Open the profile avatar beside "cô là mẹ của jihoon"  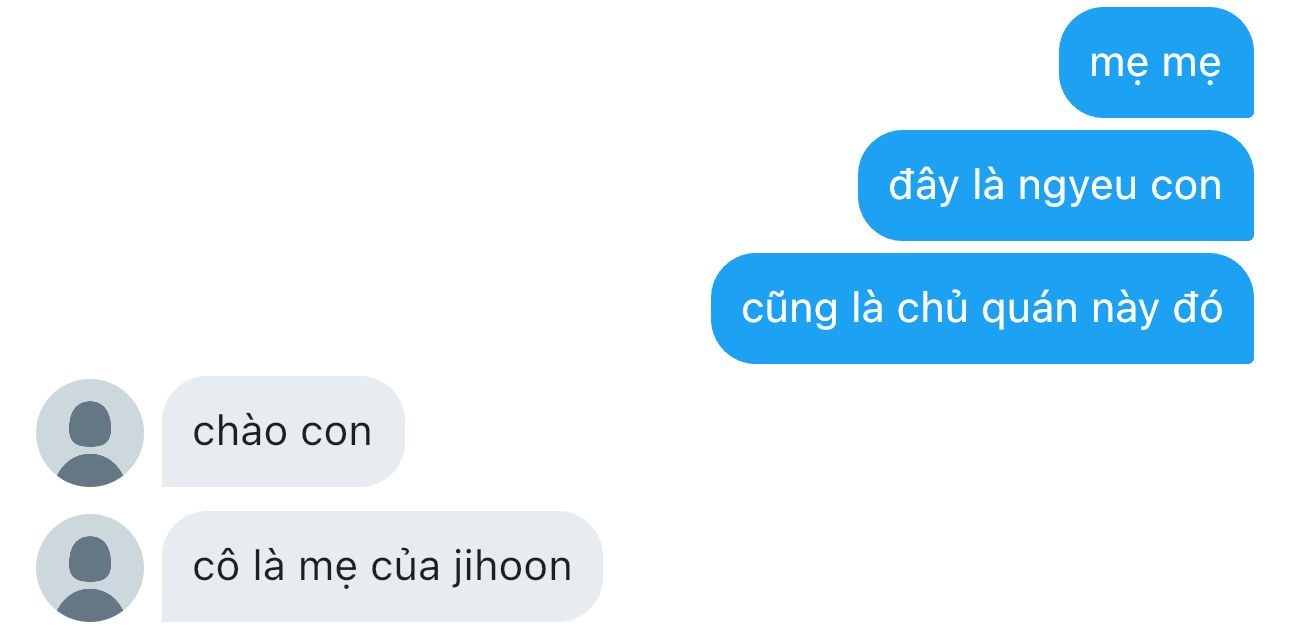90,568
